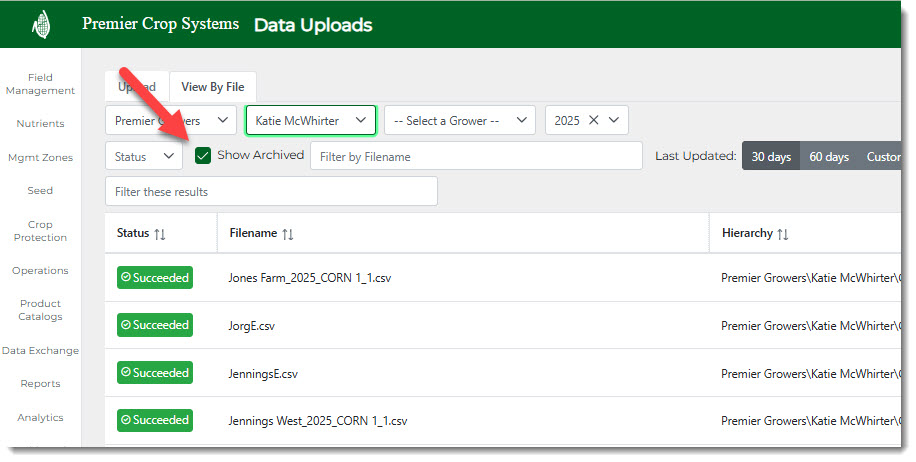Image resolution: width=916 pixels, height=462 pixels.
Task: Toggle the Show Archived checkbox
Action: point(203,155)
